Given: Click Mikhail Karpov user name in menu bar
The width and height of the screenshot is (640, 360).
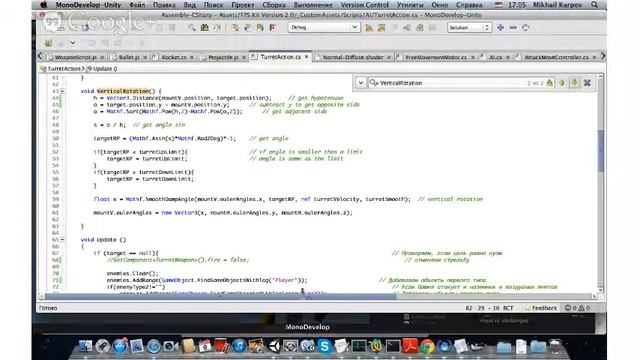Looking at the screenshot, I should point(557,5).
